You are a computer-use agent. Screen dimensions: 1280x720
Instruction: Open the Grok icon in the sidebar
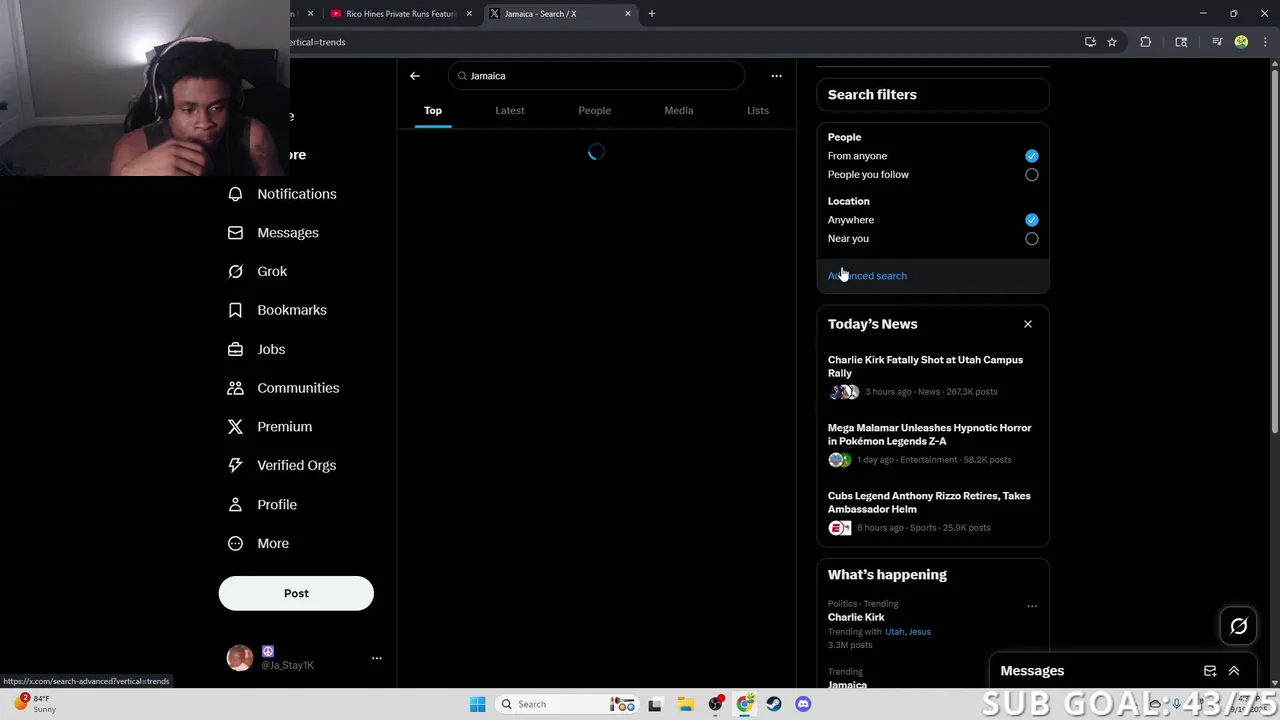coord(235,271)
